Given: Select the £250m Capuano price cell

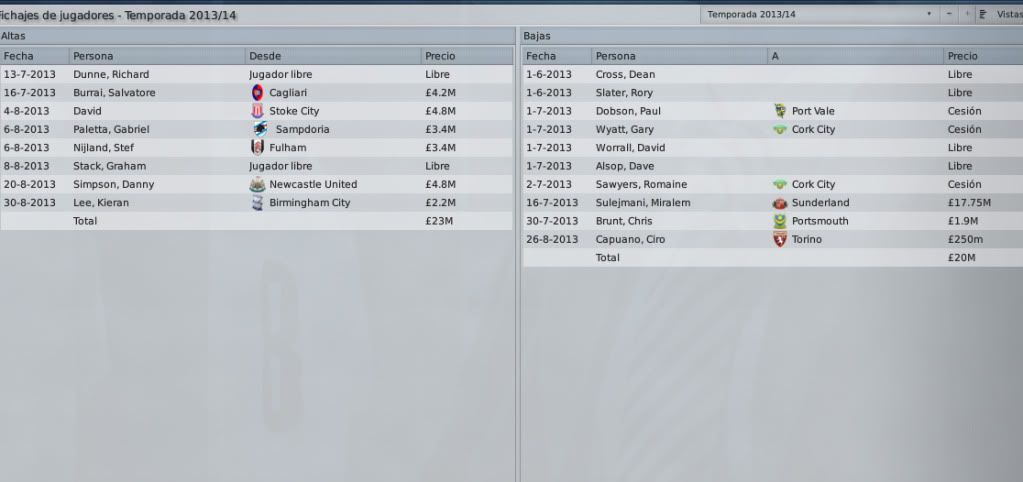Looking at the screenshot, I should pos(965,239).
